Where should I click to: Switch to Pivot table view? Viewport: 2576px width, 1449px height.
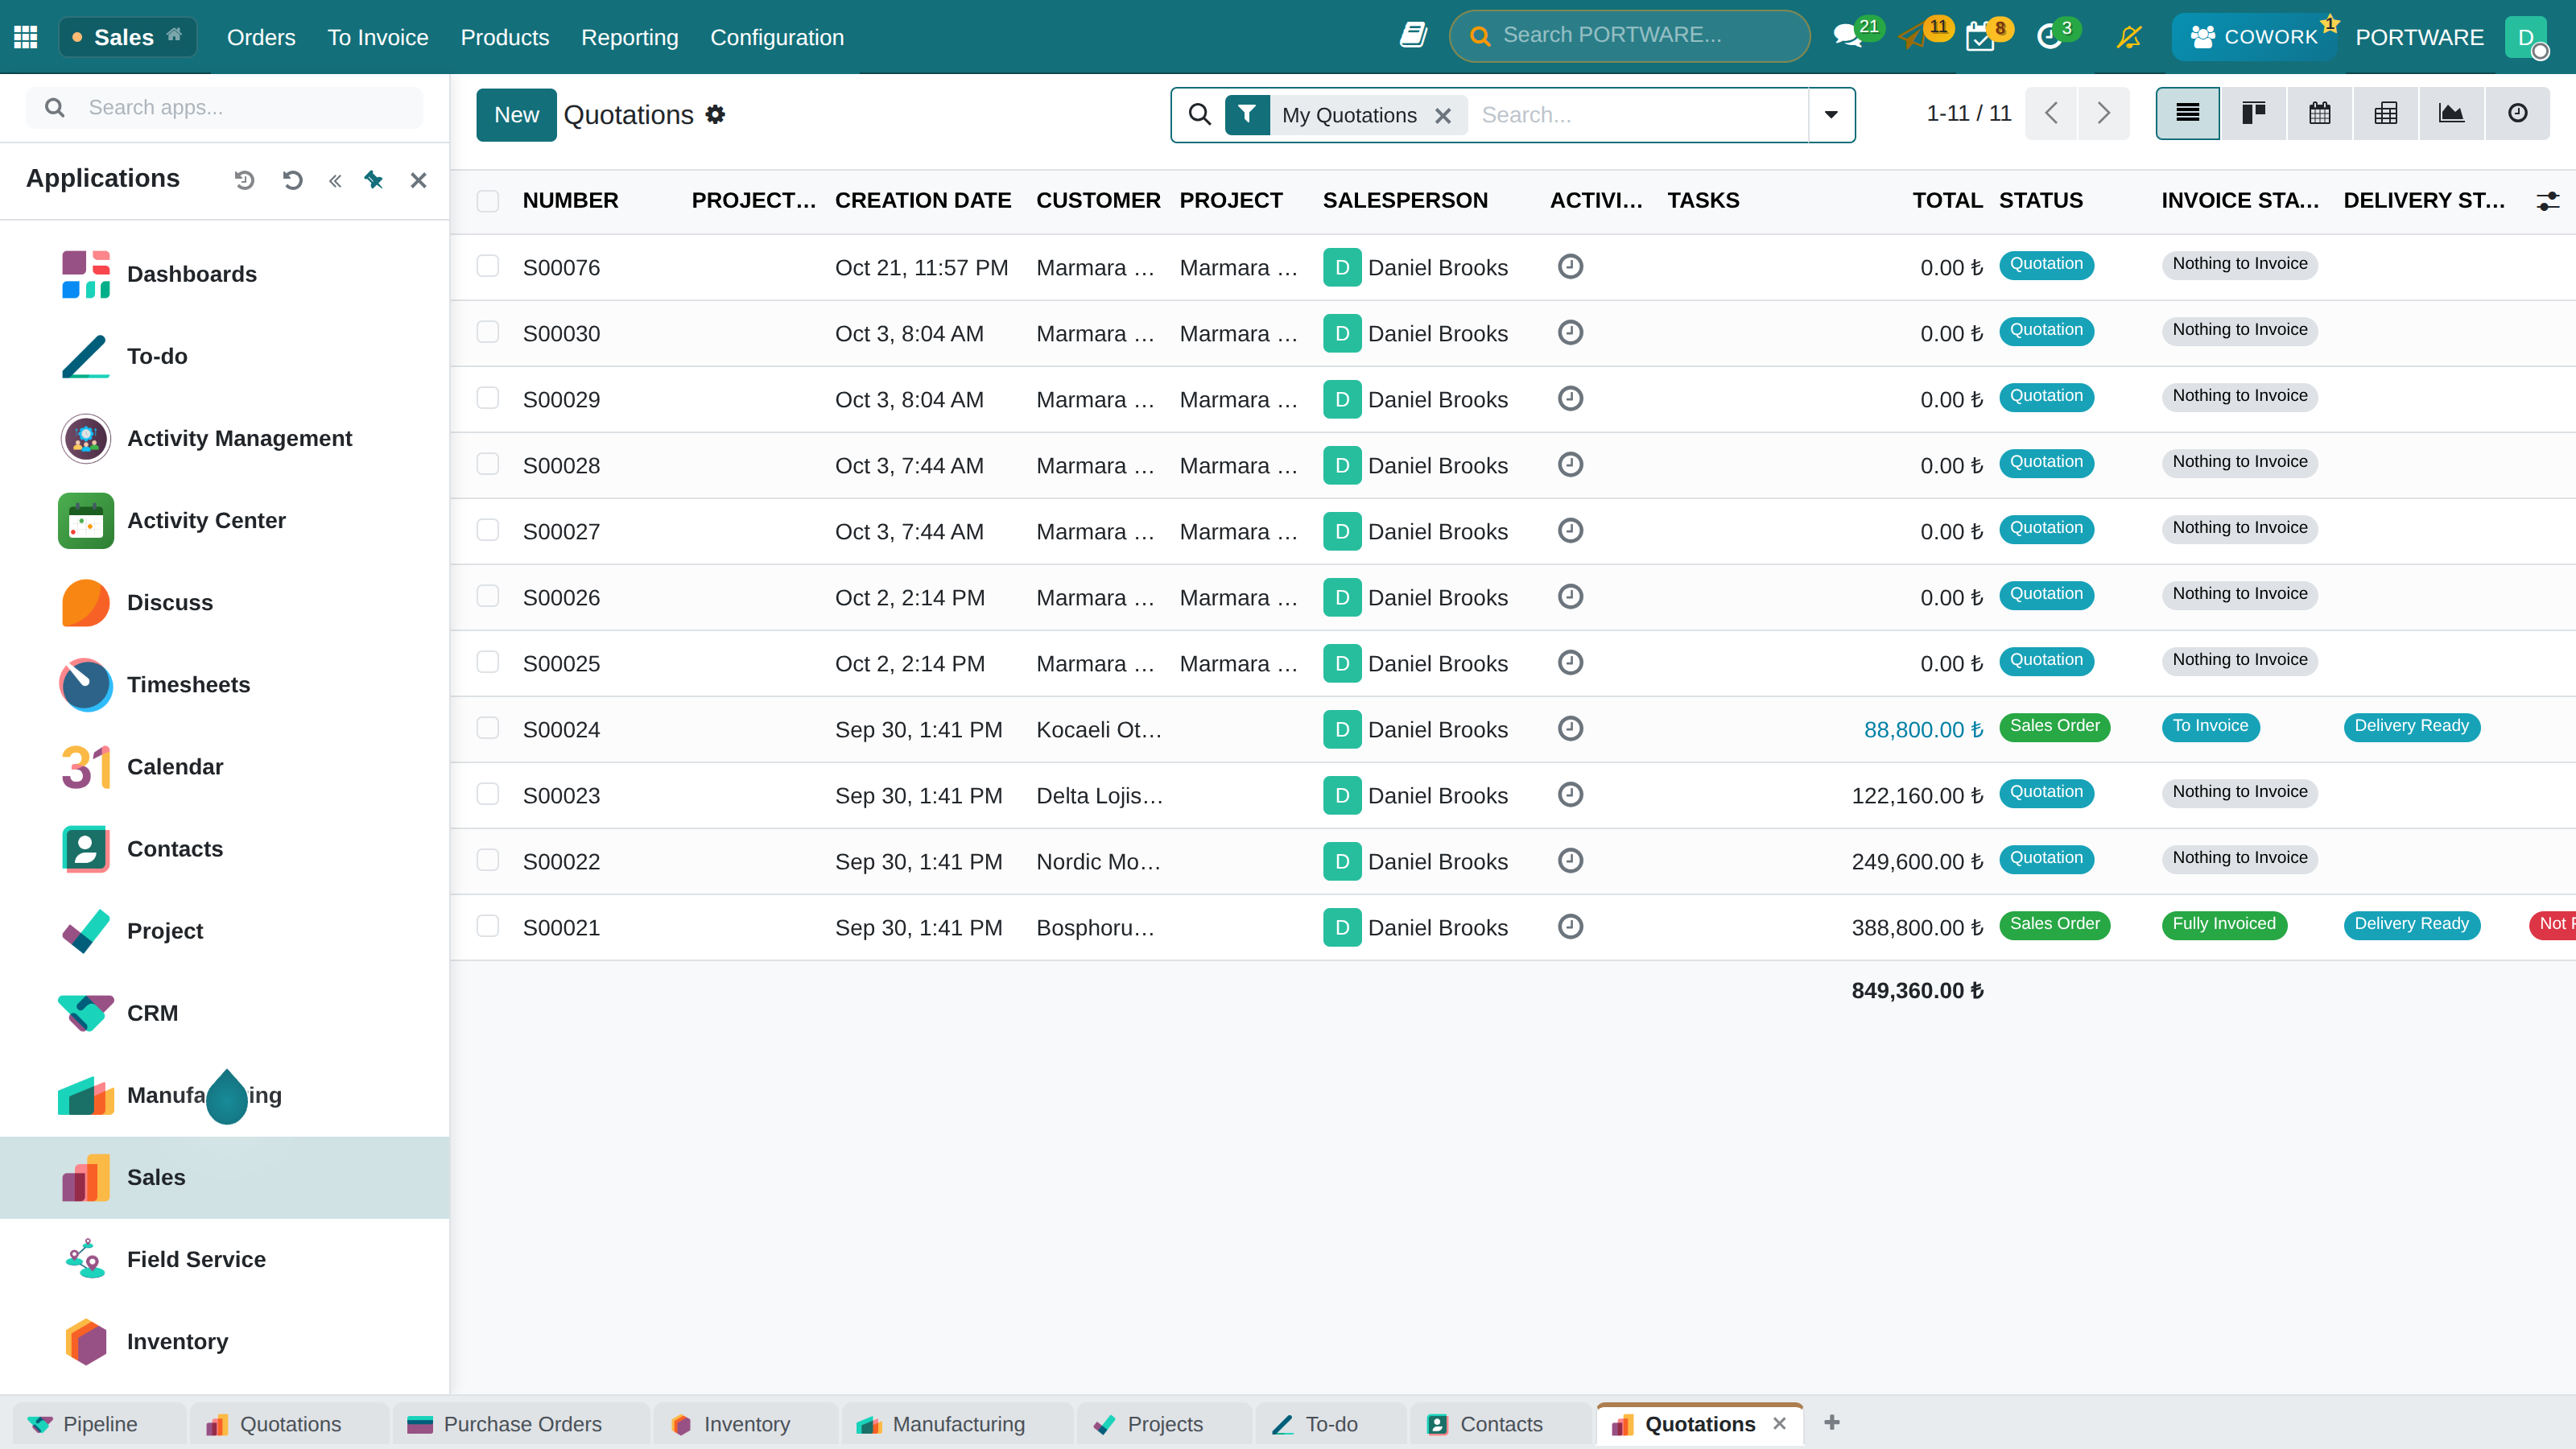click(x=2385, y=114)
